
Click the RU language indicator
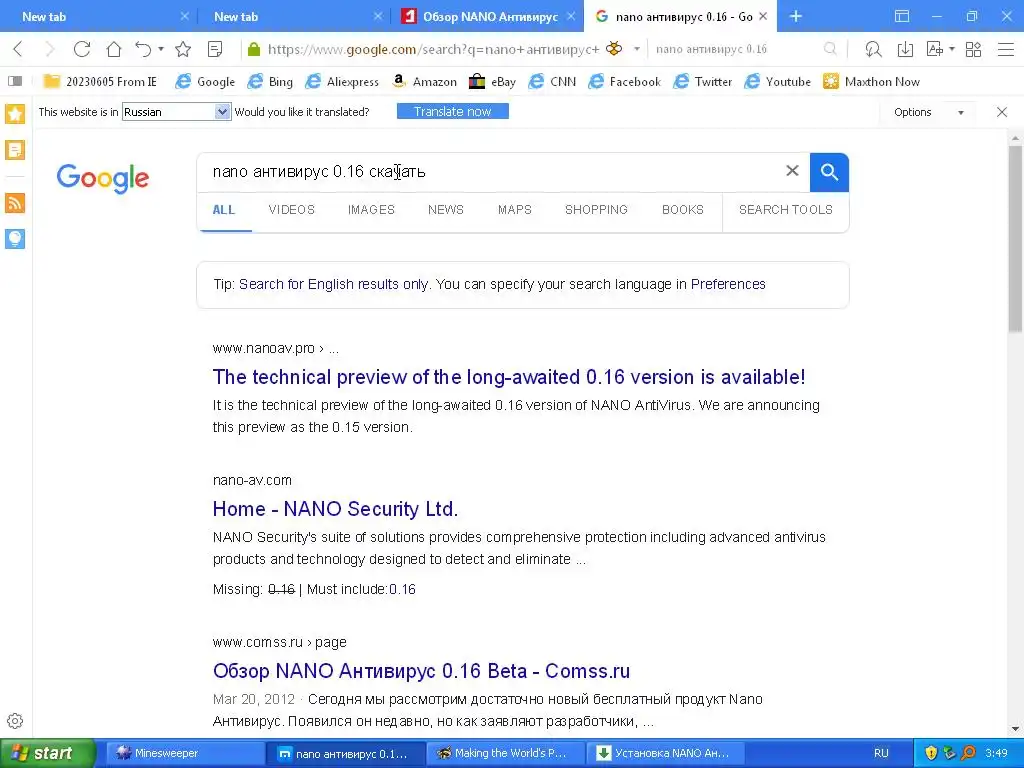tap(881, 753)
